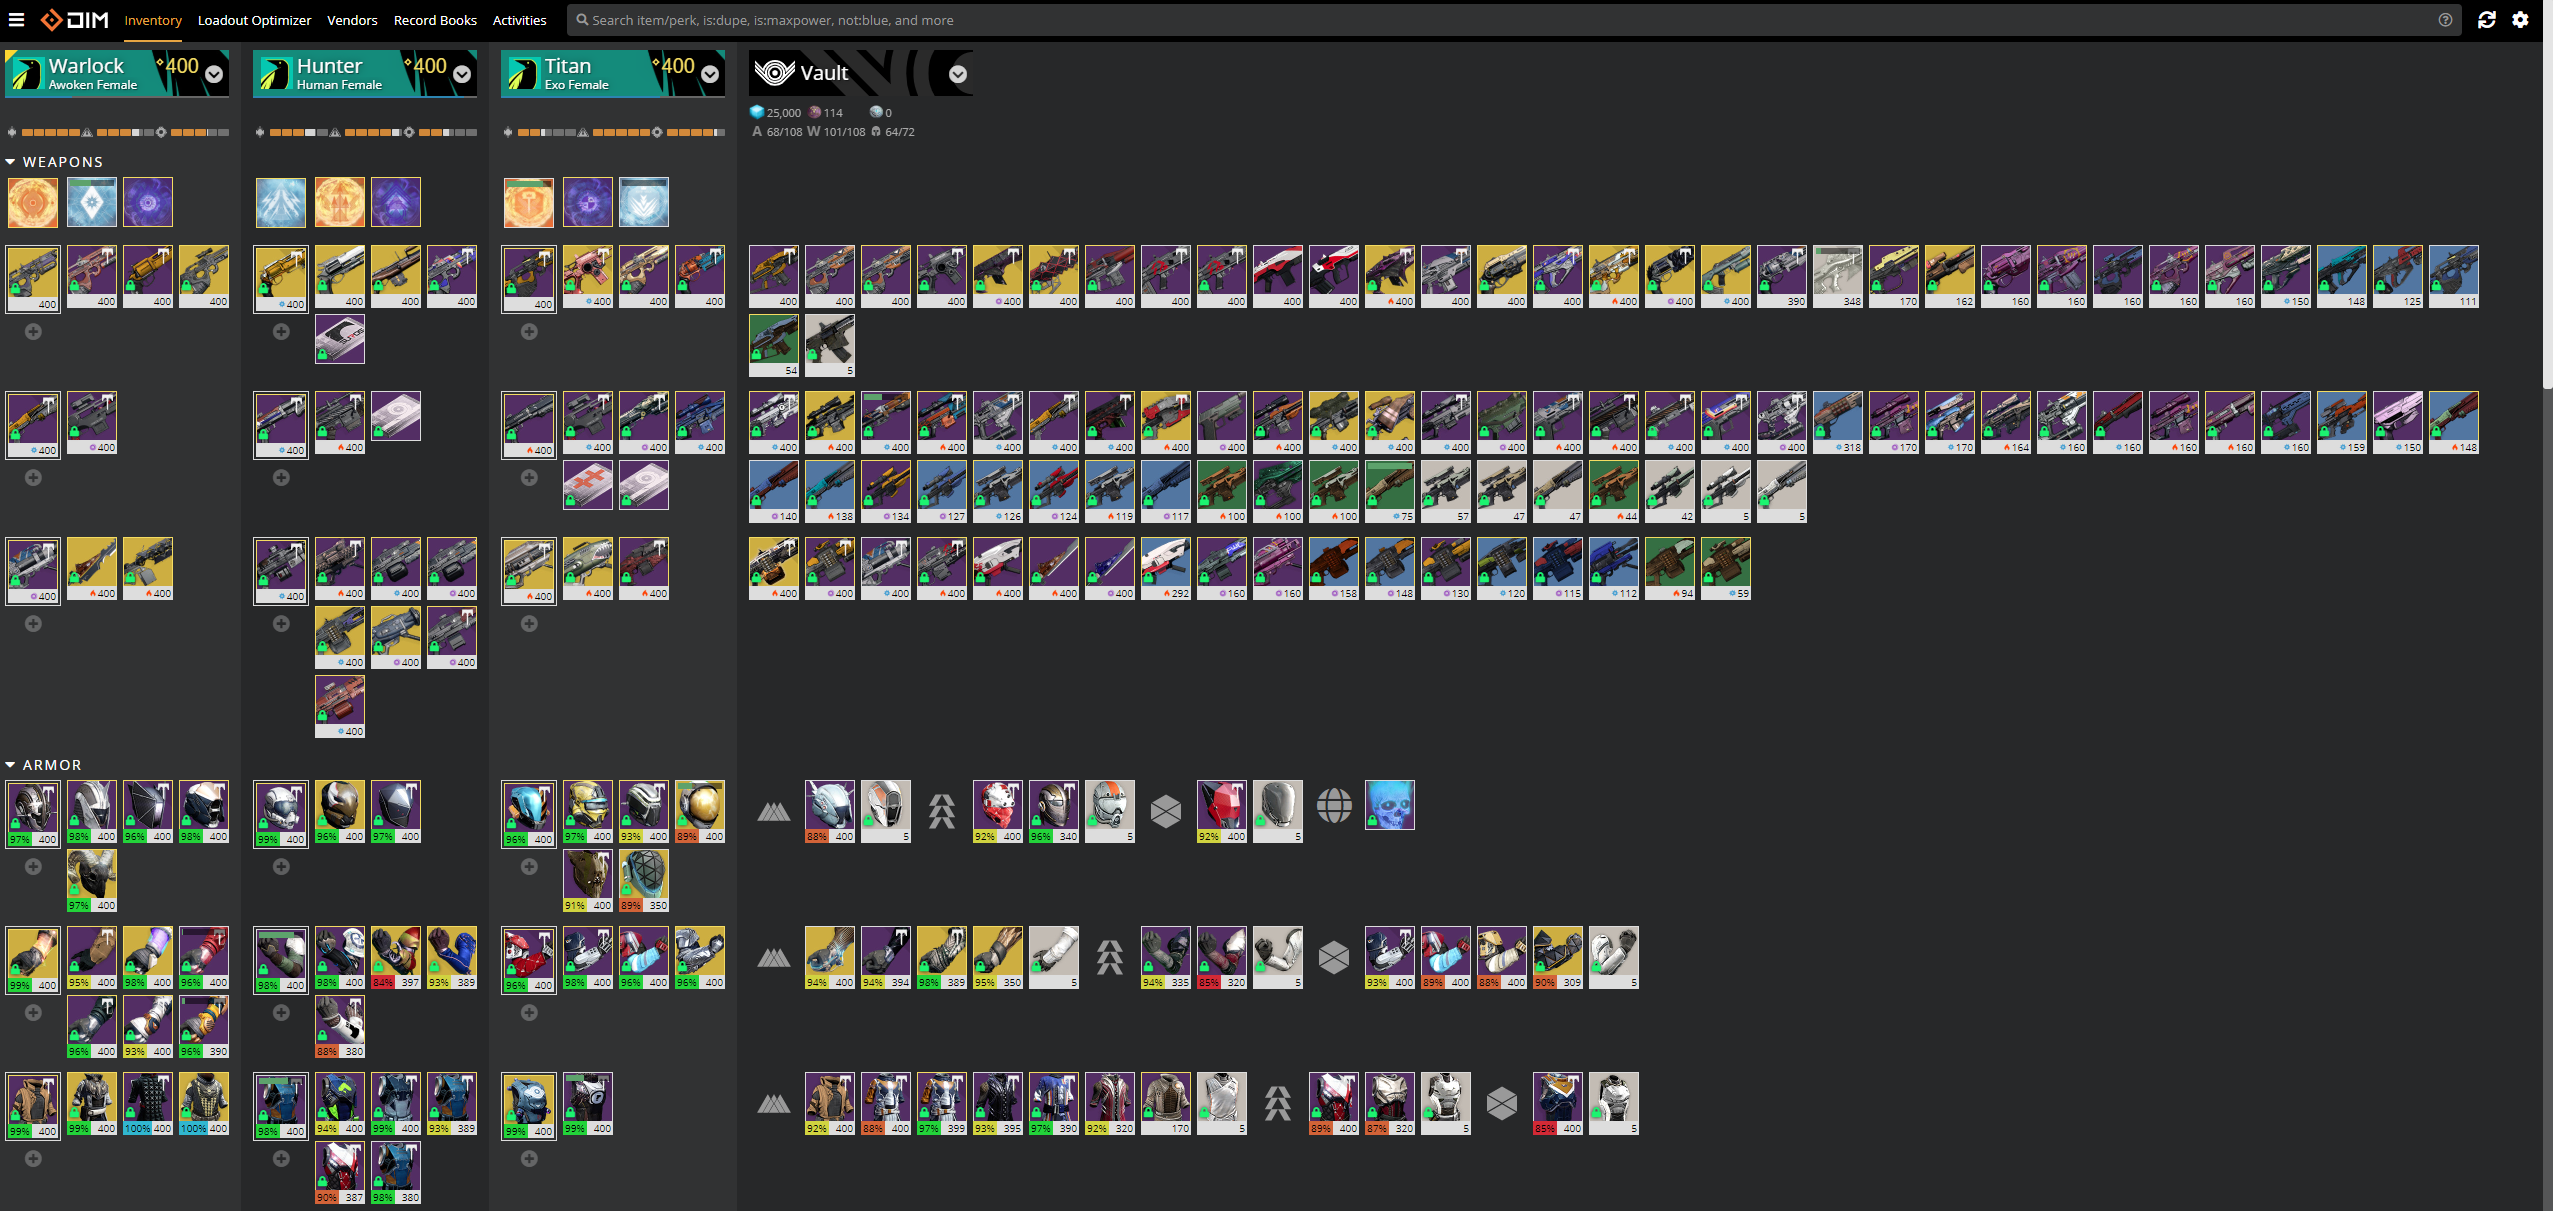Click plus icon under Warlock primary weapons
The height and width of the screenshot is (1211, 2553).
tap(33, 332)
